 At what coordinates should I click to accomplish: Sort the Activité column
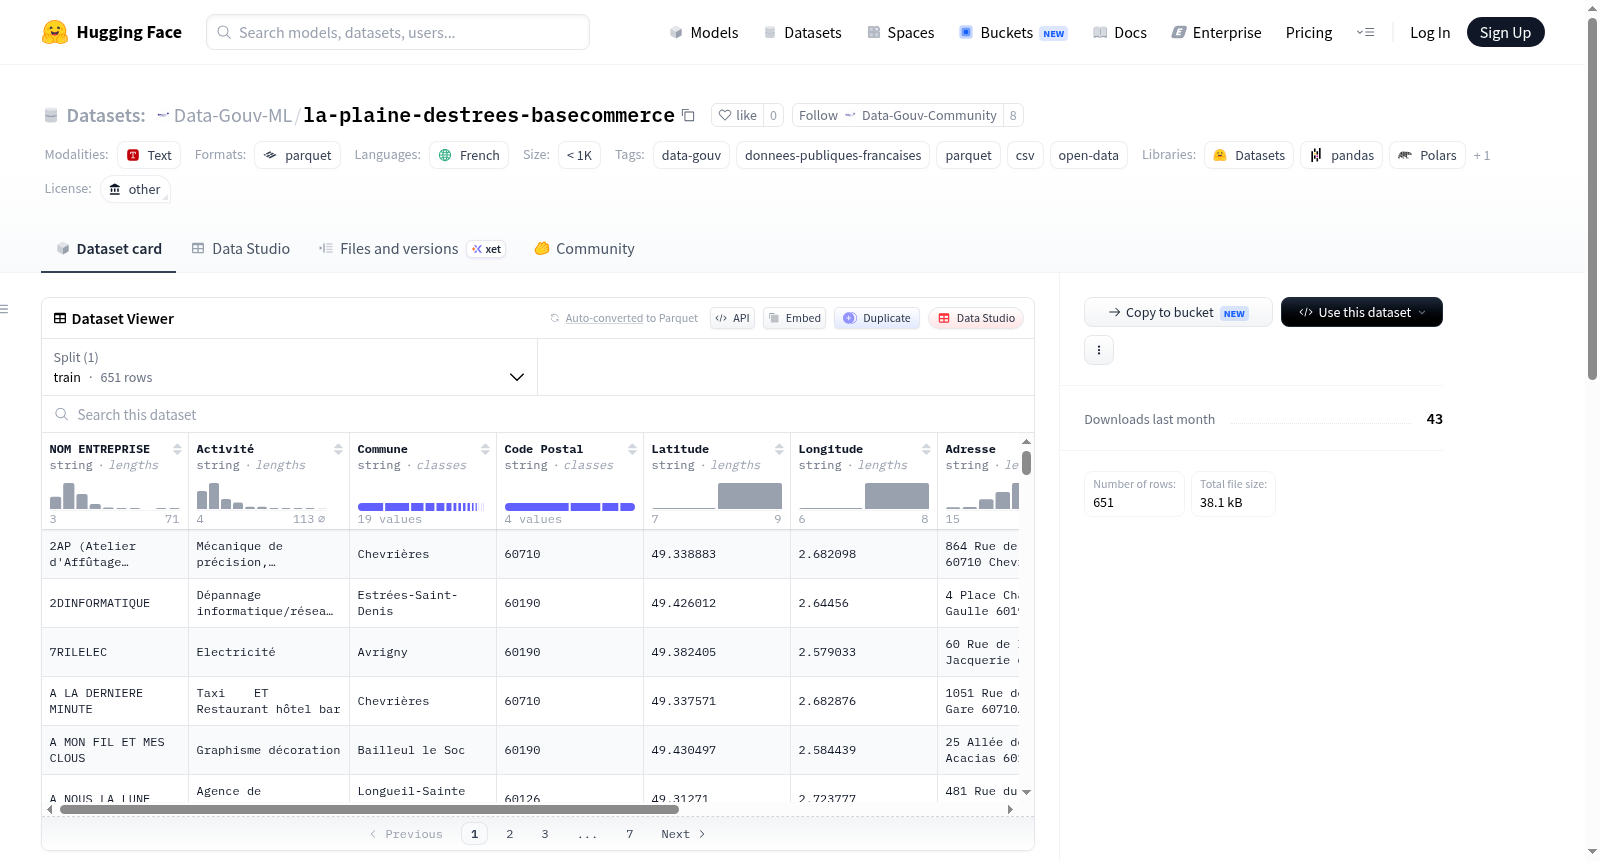tap(338, 449)
